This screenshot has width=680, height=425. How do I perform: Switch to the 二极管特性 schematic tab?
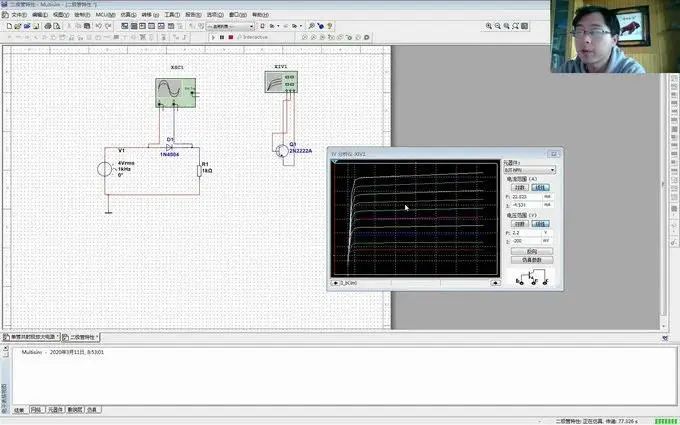click(81, 337)
